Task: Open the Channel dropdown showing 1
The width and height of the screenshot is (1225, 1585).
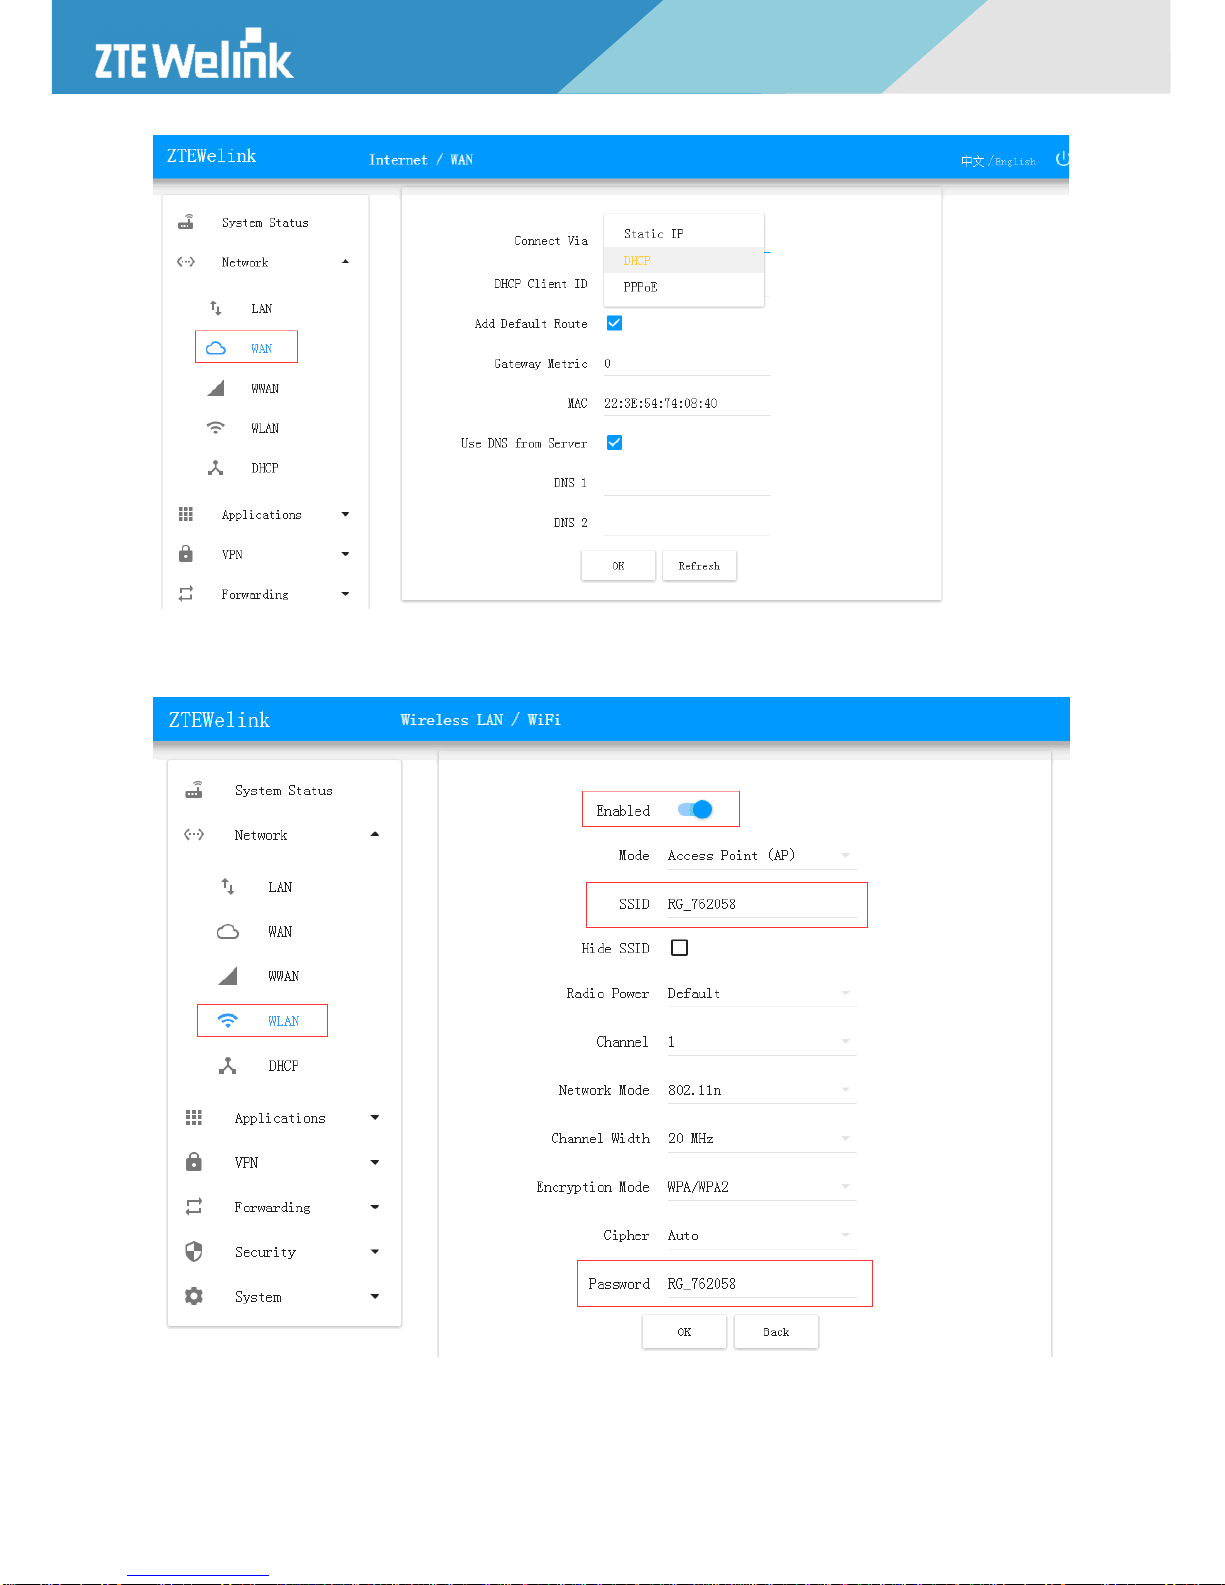Action: 762,1042
